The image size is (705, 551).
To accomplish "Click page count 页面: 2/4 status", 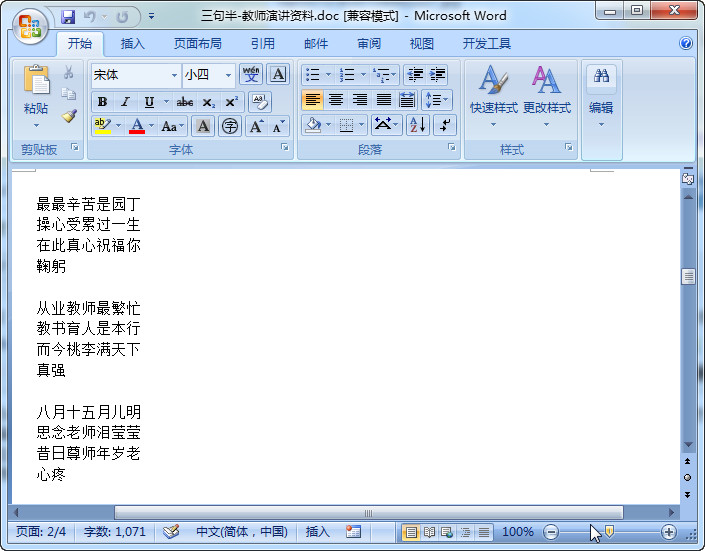I will pyautogui.click(x=41, y=532).
